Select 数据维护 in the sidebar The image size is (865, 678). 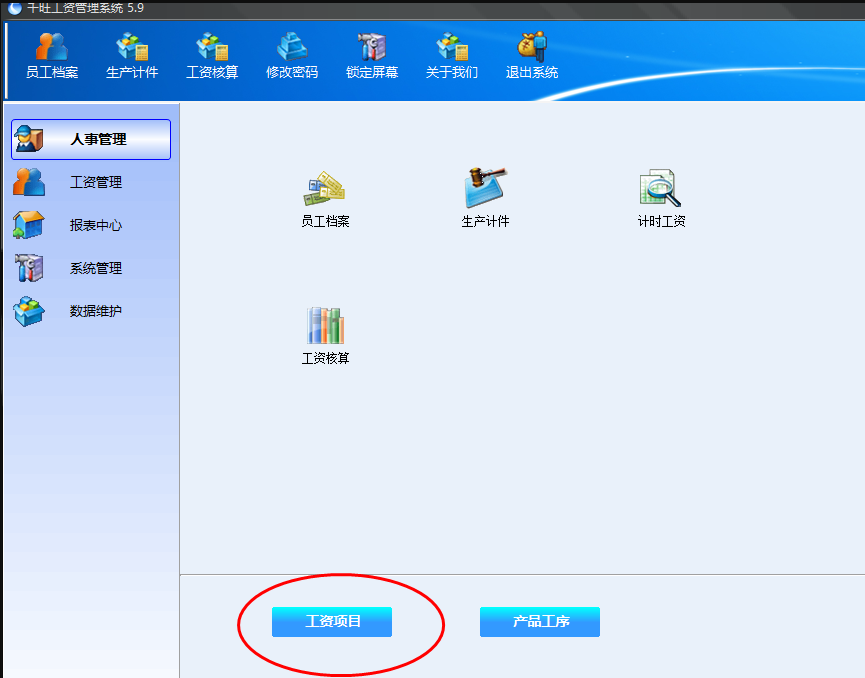[91, 311]
